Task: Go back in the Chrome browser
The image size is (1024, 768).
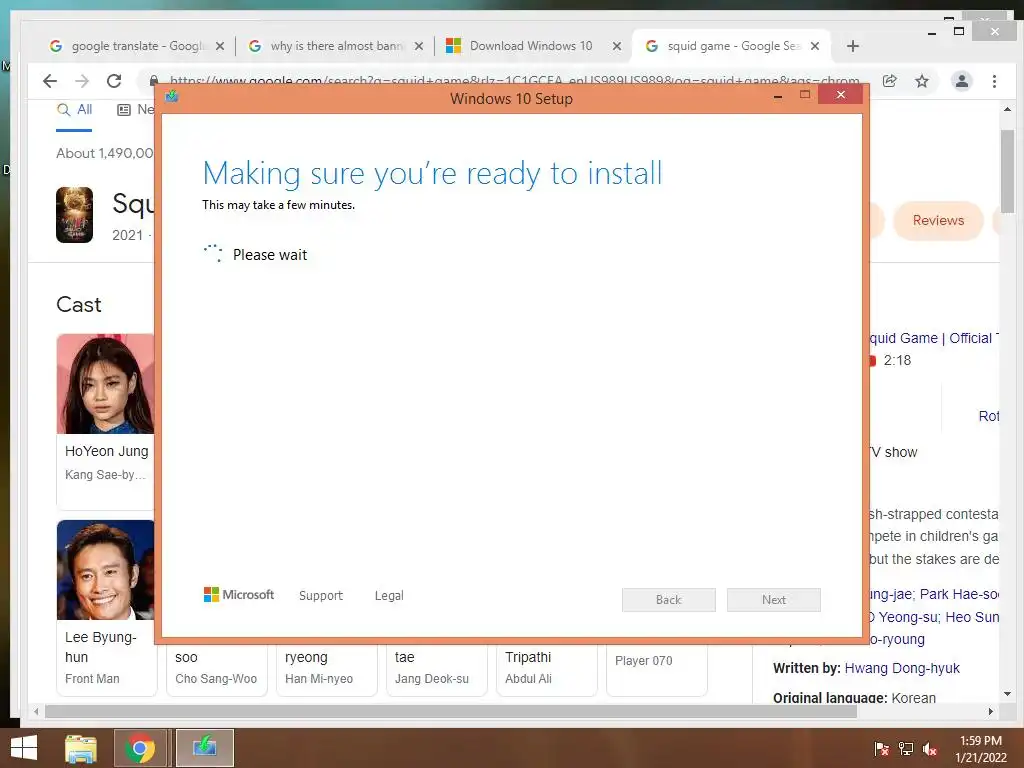Action: (50, 81)
